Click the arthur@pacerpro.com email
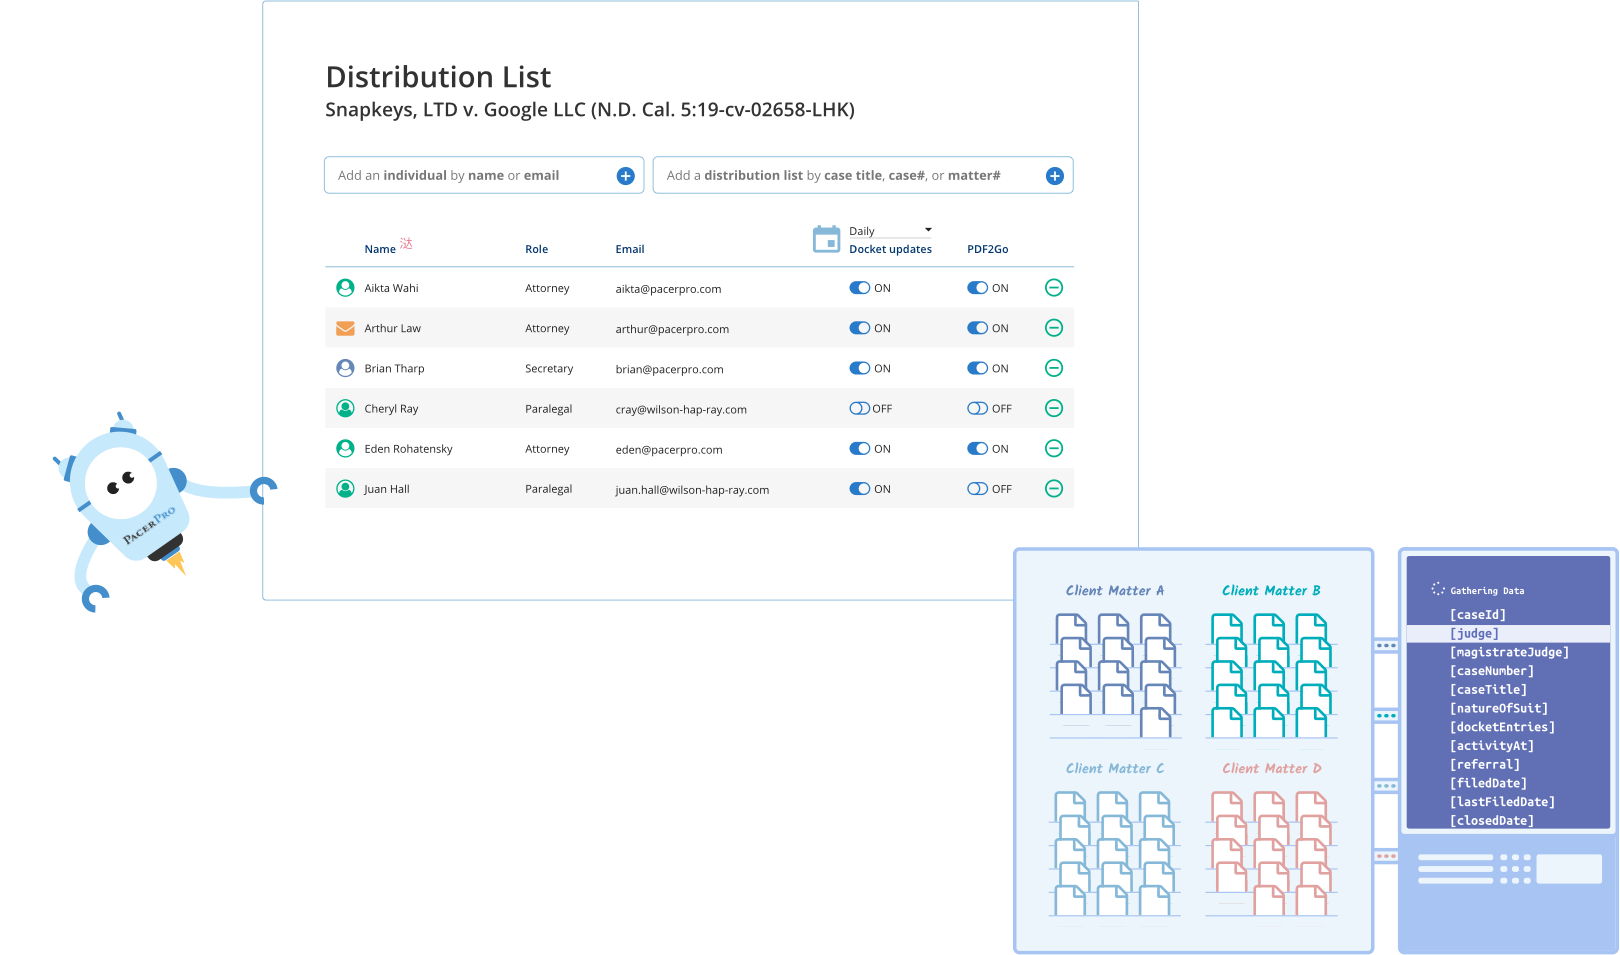This screenshot has width=1620, height=955. [672, 329]
